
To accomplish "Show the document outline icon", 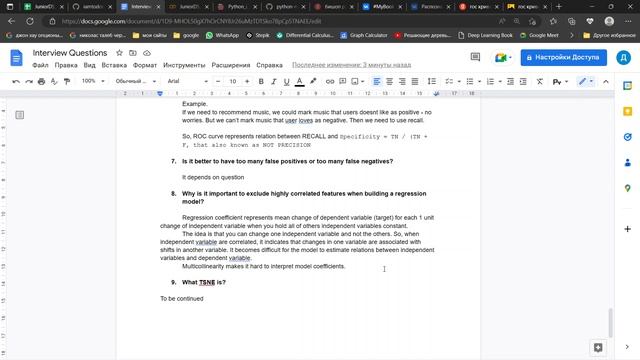I will 20,115.
